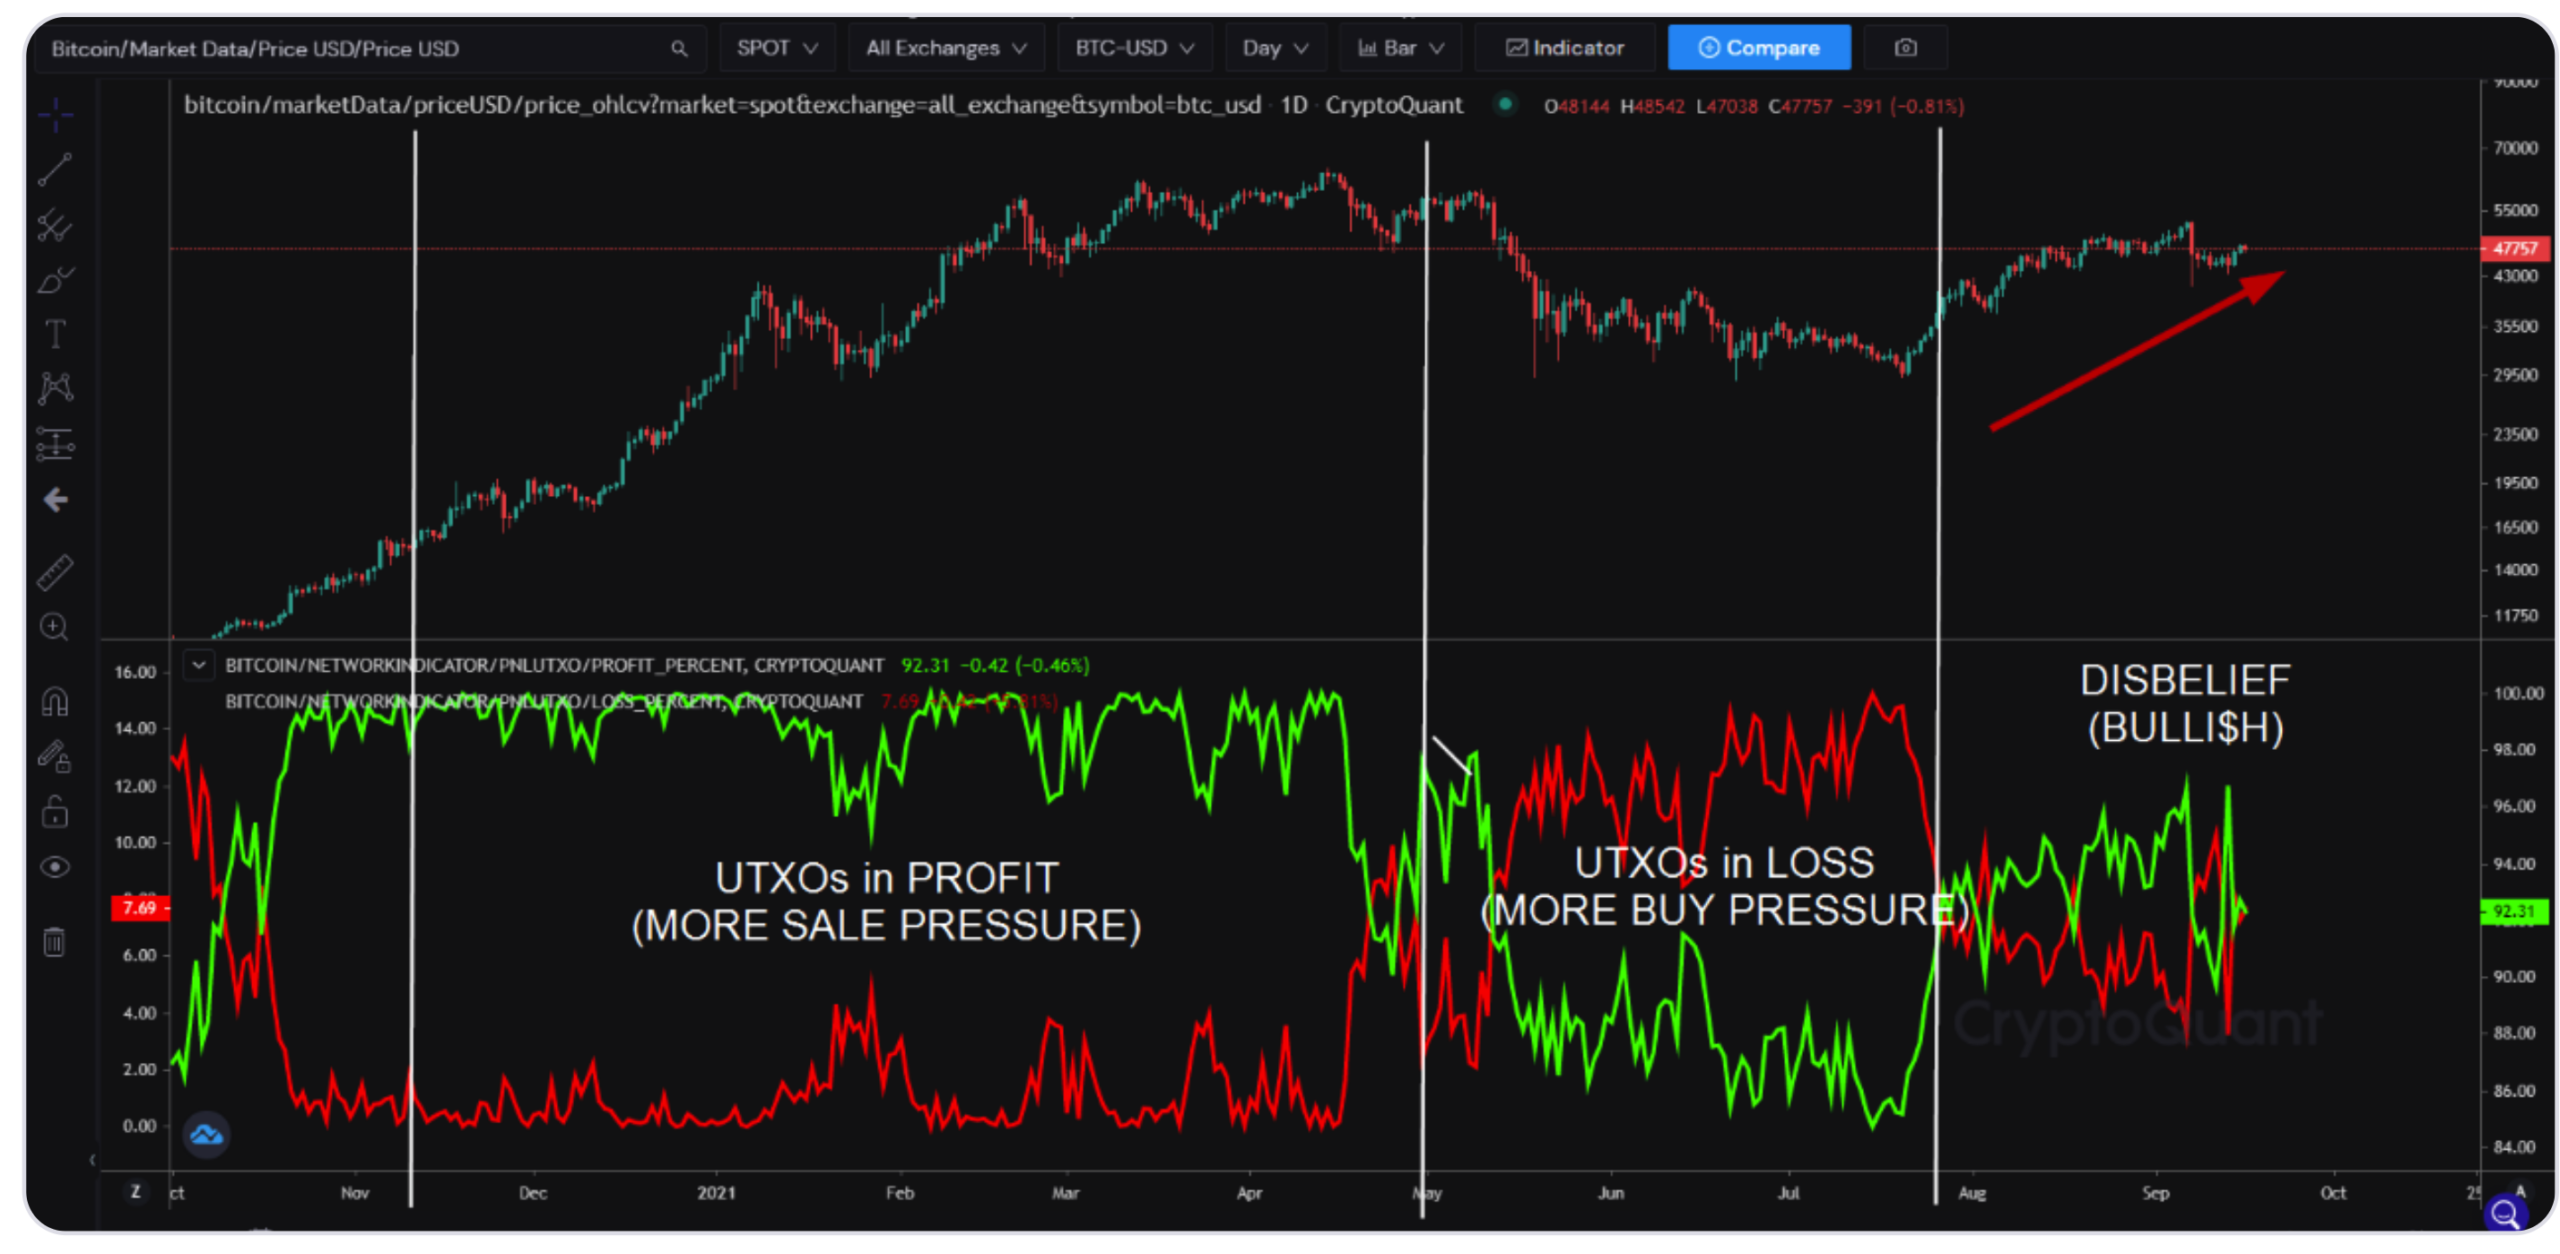Select the pitchfork drawing tool
This screenshot has width=2560, height=1254.
pyautogui.click(x=55, y=225)
